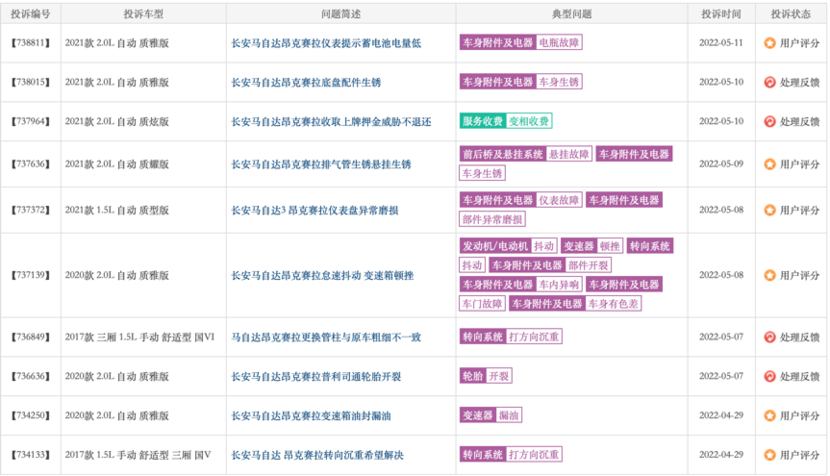Open complaint 长安马自达 昂克赛拉转向沉重希望解决
The width and height of the screenshot is (830, 476).
click(318, 455)
